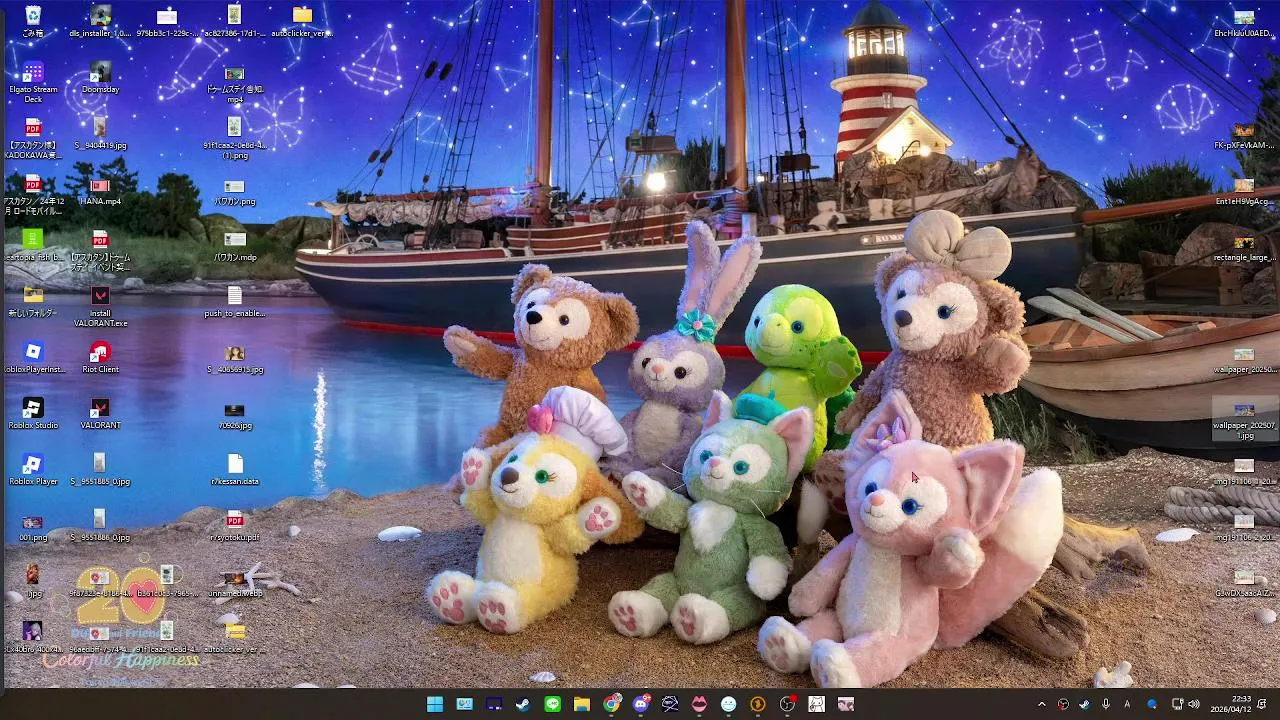Open the autoclicker folder at top of desktop
The height and width of the screenshot is (720, 1280).
pos(302,21)
